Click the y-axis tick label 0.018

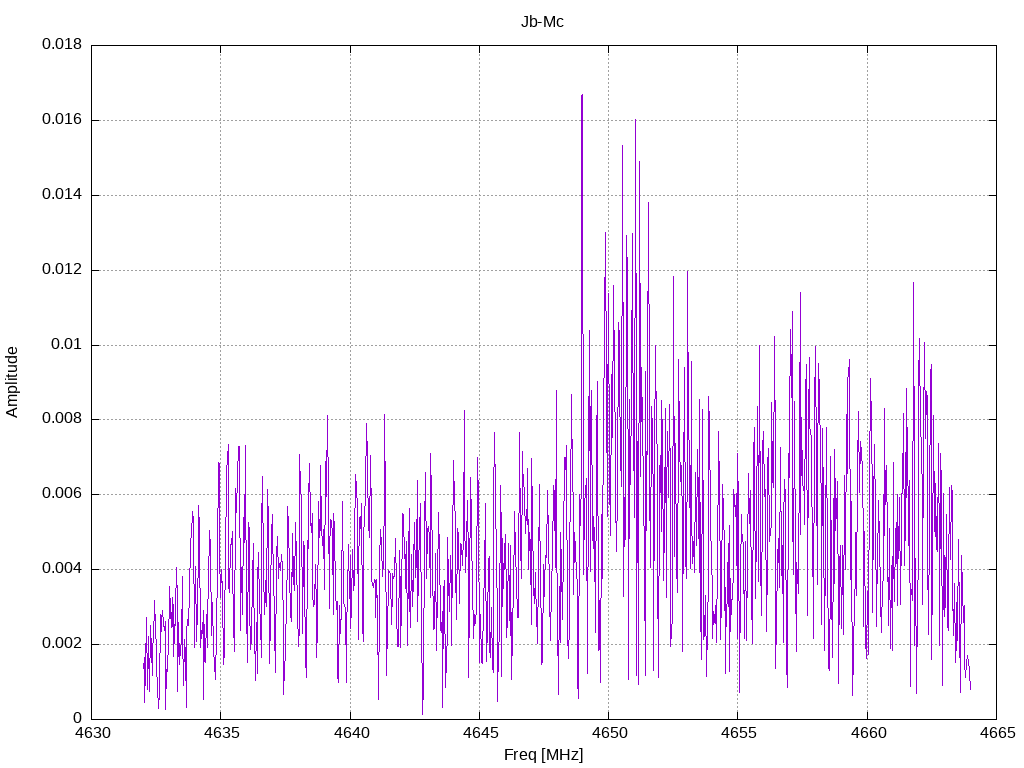pyautogui.click(x=62, y=44)
